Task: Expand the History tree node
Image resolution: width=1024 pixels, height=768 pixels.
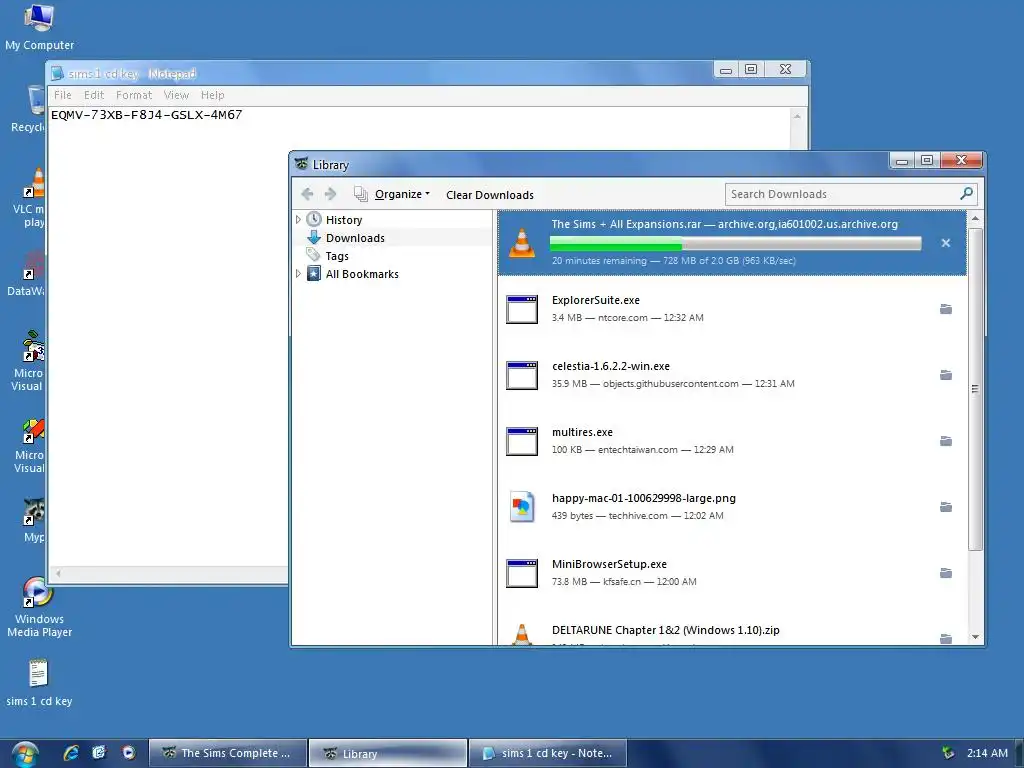Action: coord(298,219)
